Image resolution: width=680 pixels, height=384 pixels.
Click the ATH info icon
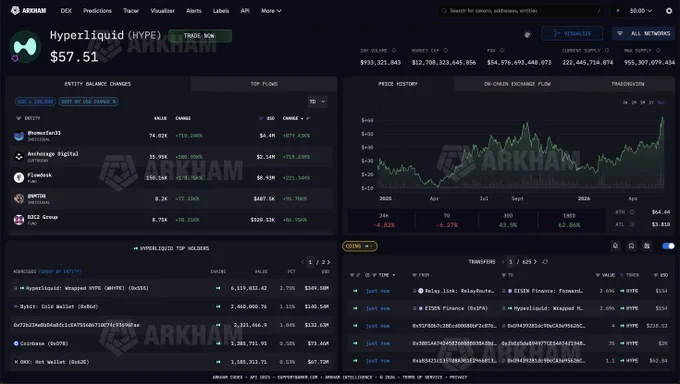point(632,212)
